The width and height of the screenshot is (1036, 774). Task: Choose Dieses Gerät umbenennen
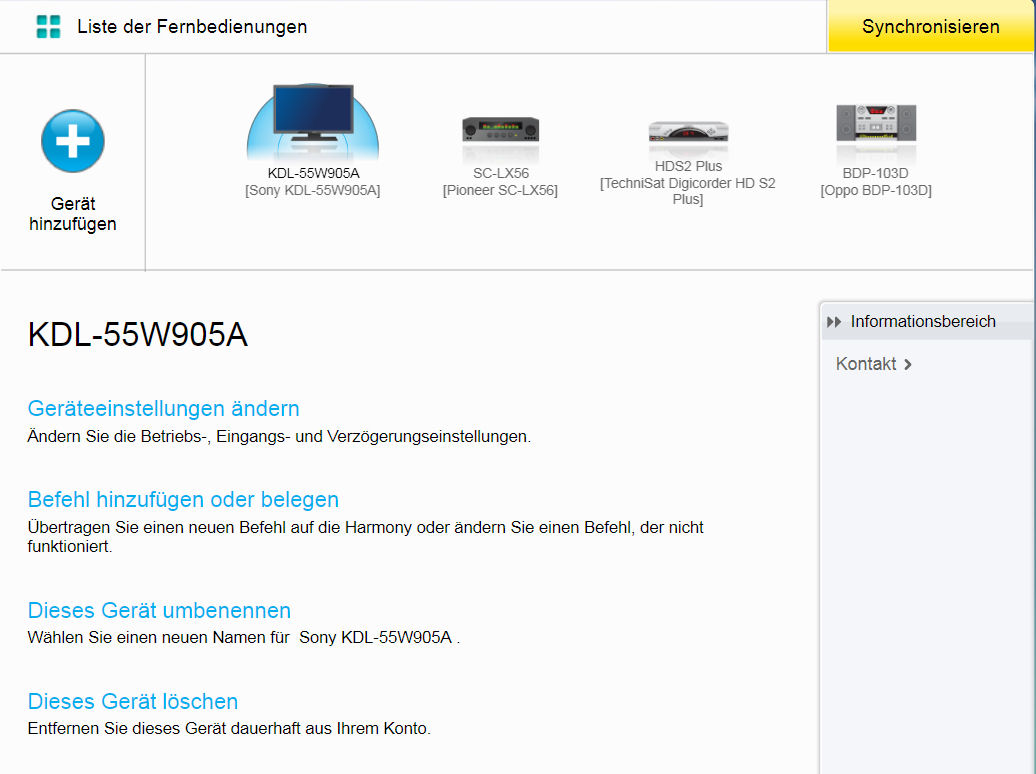click(159, 610)
